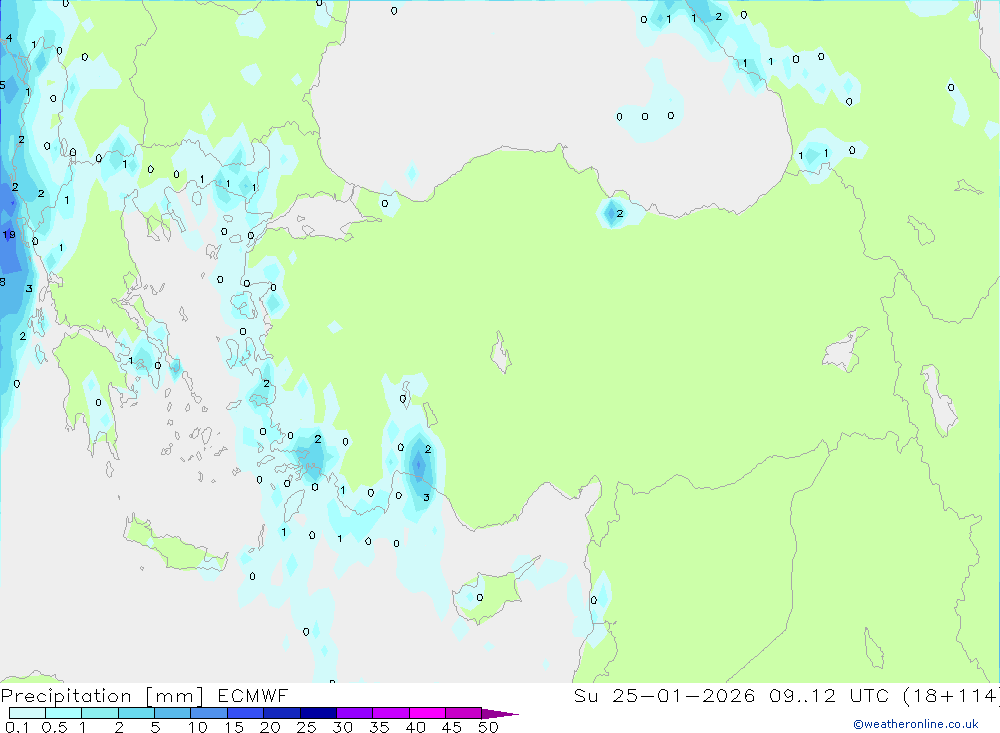
Task: Choose the 40–45 mm magenta legend swatch
Action: point(427,713)
